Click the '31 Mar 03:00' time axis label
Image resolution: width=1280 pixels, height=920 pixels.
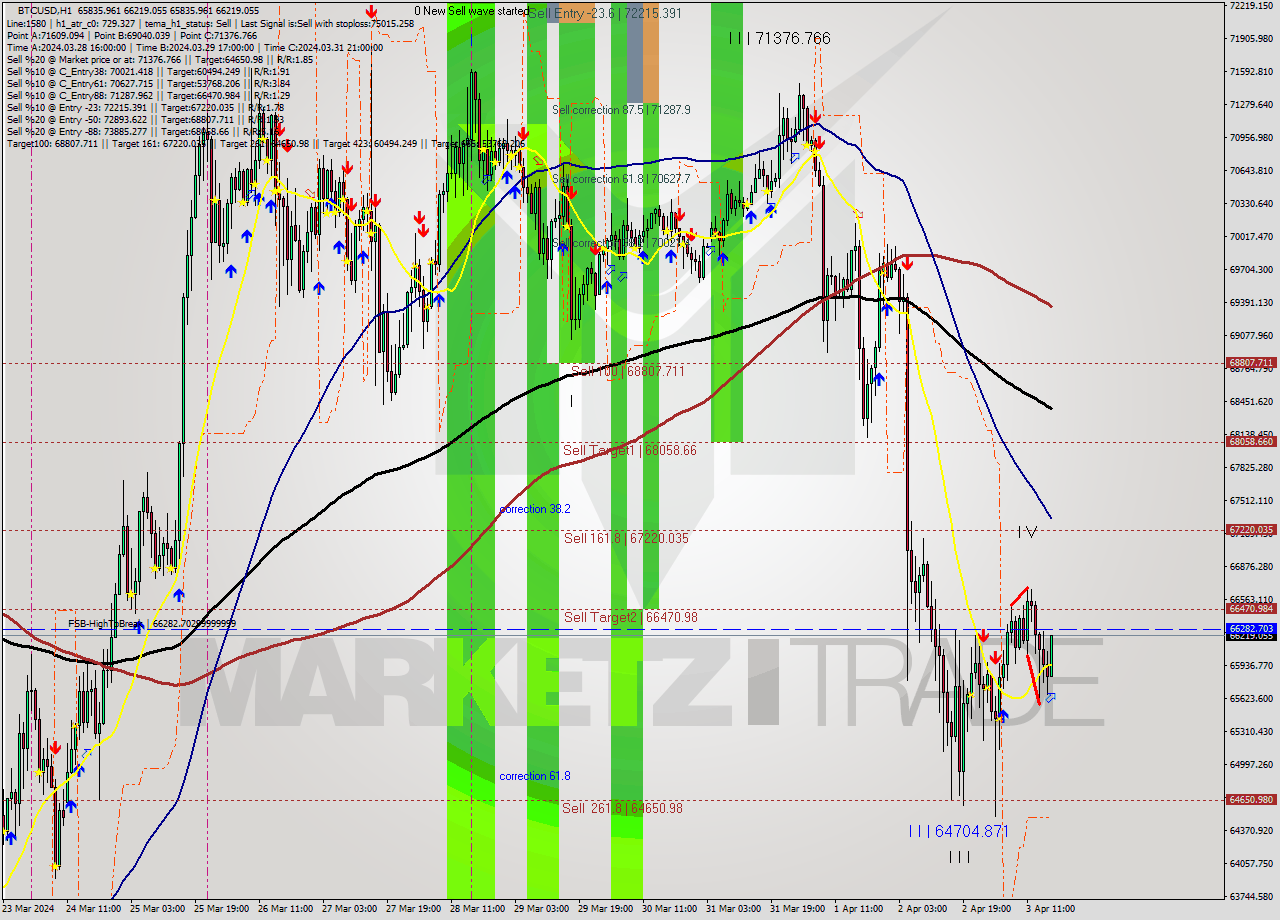click(x=734, y=909)
